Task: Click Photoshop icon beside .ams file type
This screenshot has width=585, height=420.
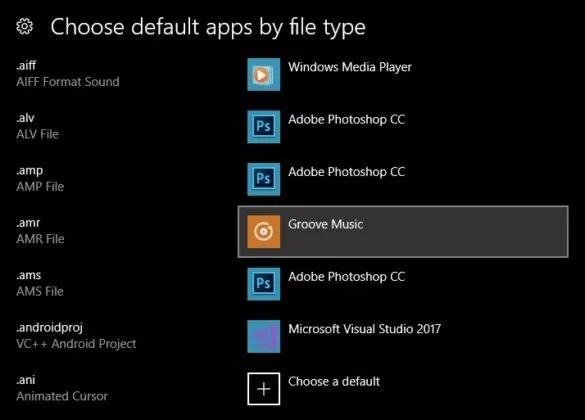Action: click(x=263, y=284)
